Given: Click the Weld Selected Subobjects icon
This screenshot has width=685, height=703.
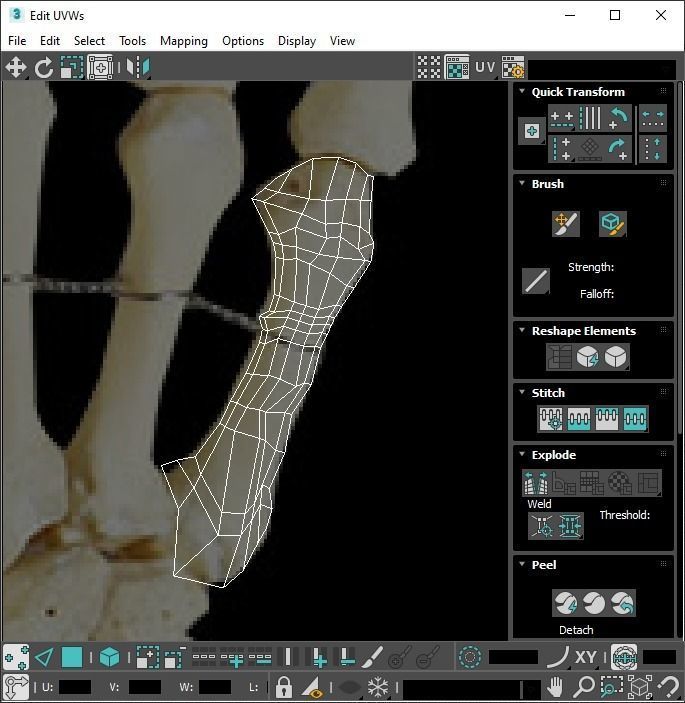Looking at the screenshot, I should click(x=570, y=526).
